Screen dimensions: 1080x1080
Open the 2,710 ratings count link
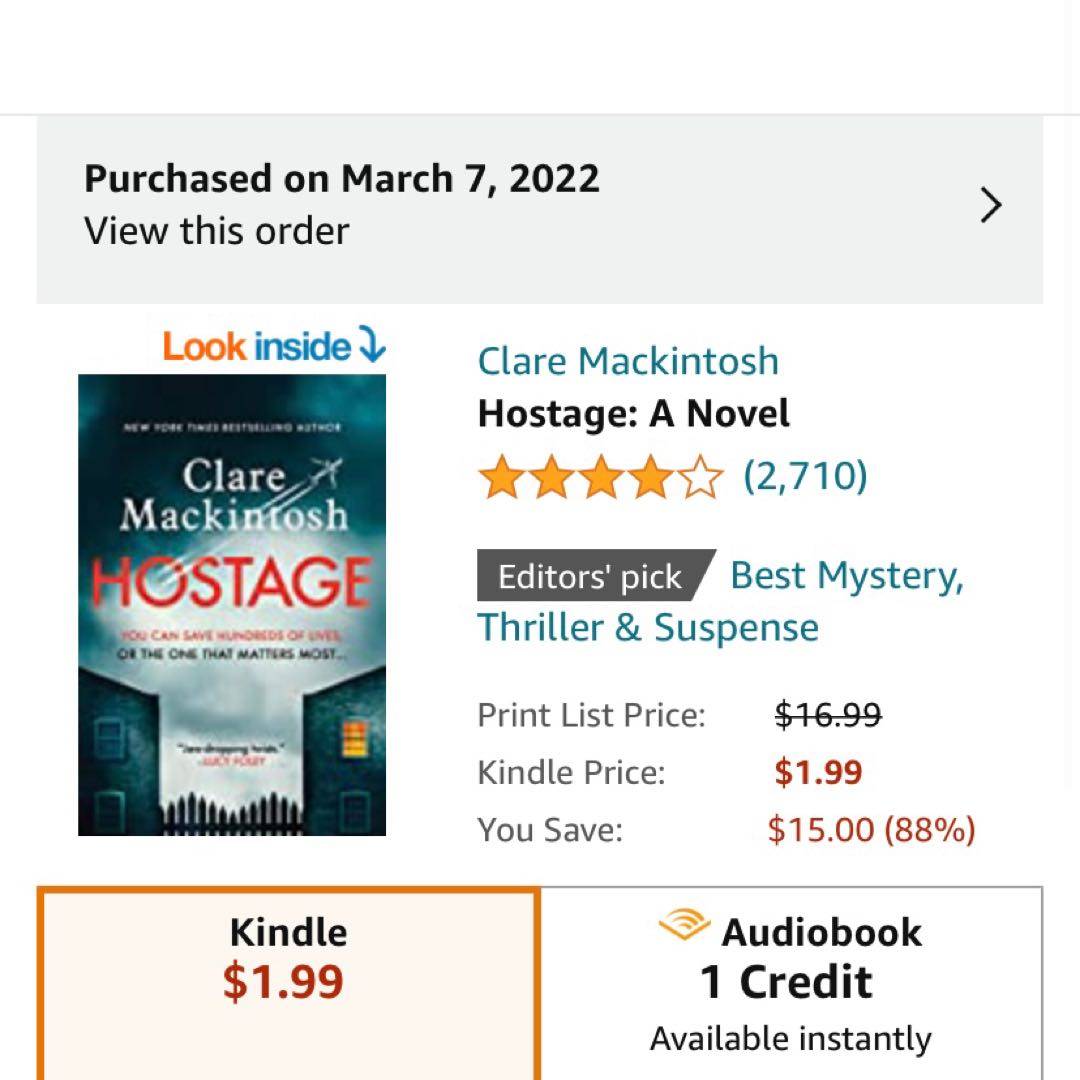coord(805,476)
